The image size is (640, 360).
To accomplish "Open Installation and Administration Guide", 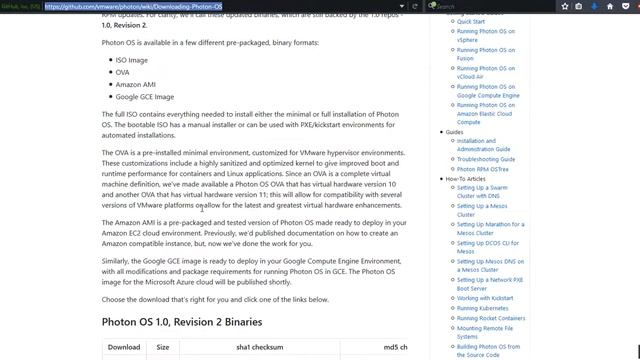I will 483,145.
